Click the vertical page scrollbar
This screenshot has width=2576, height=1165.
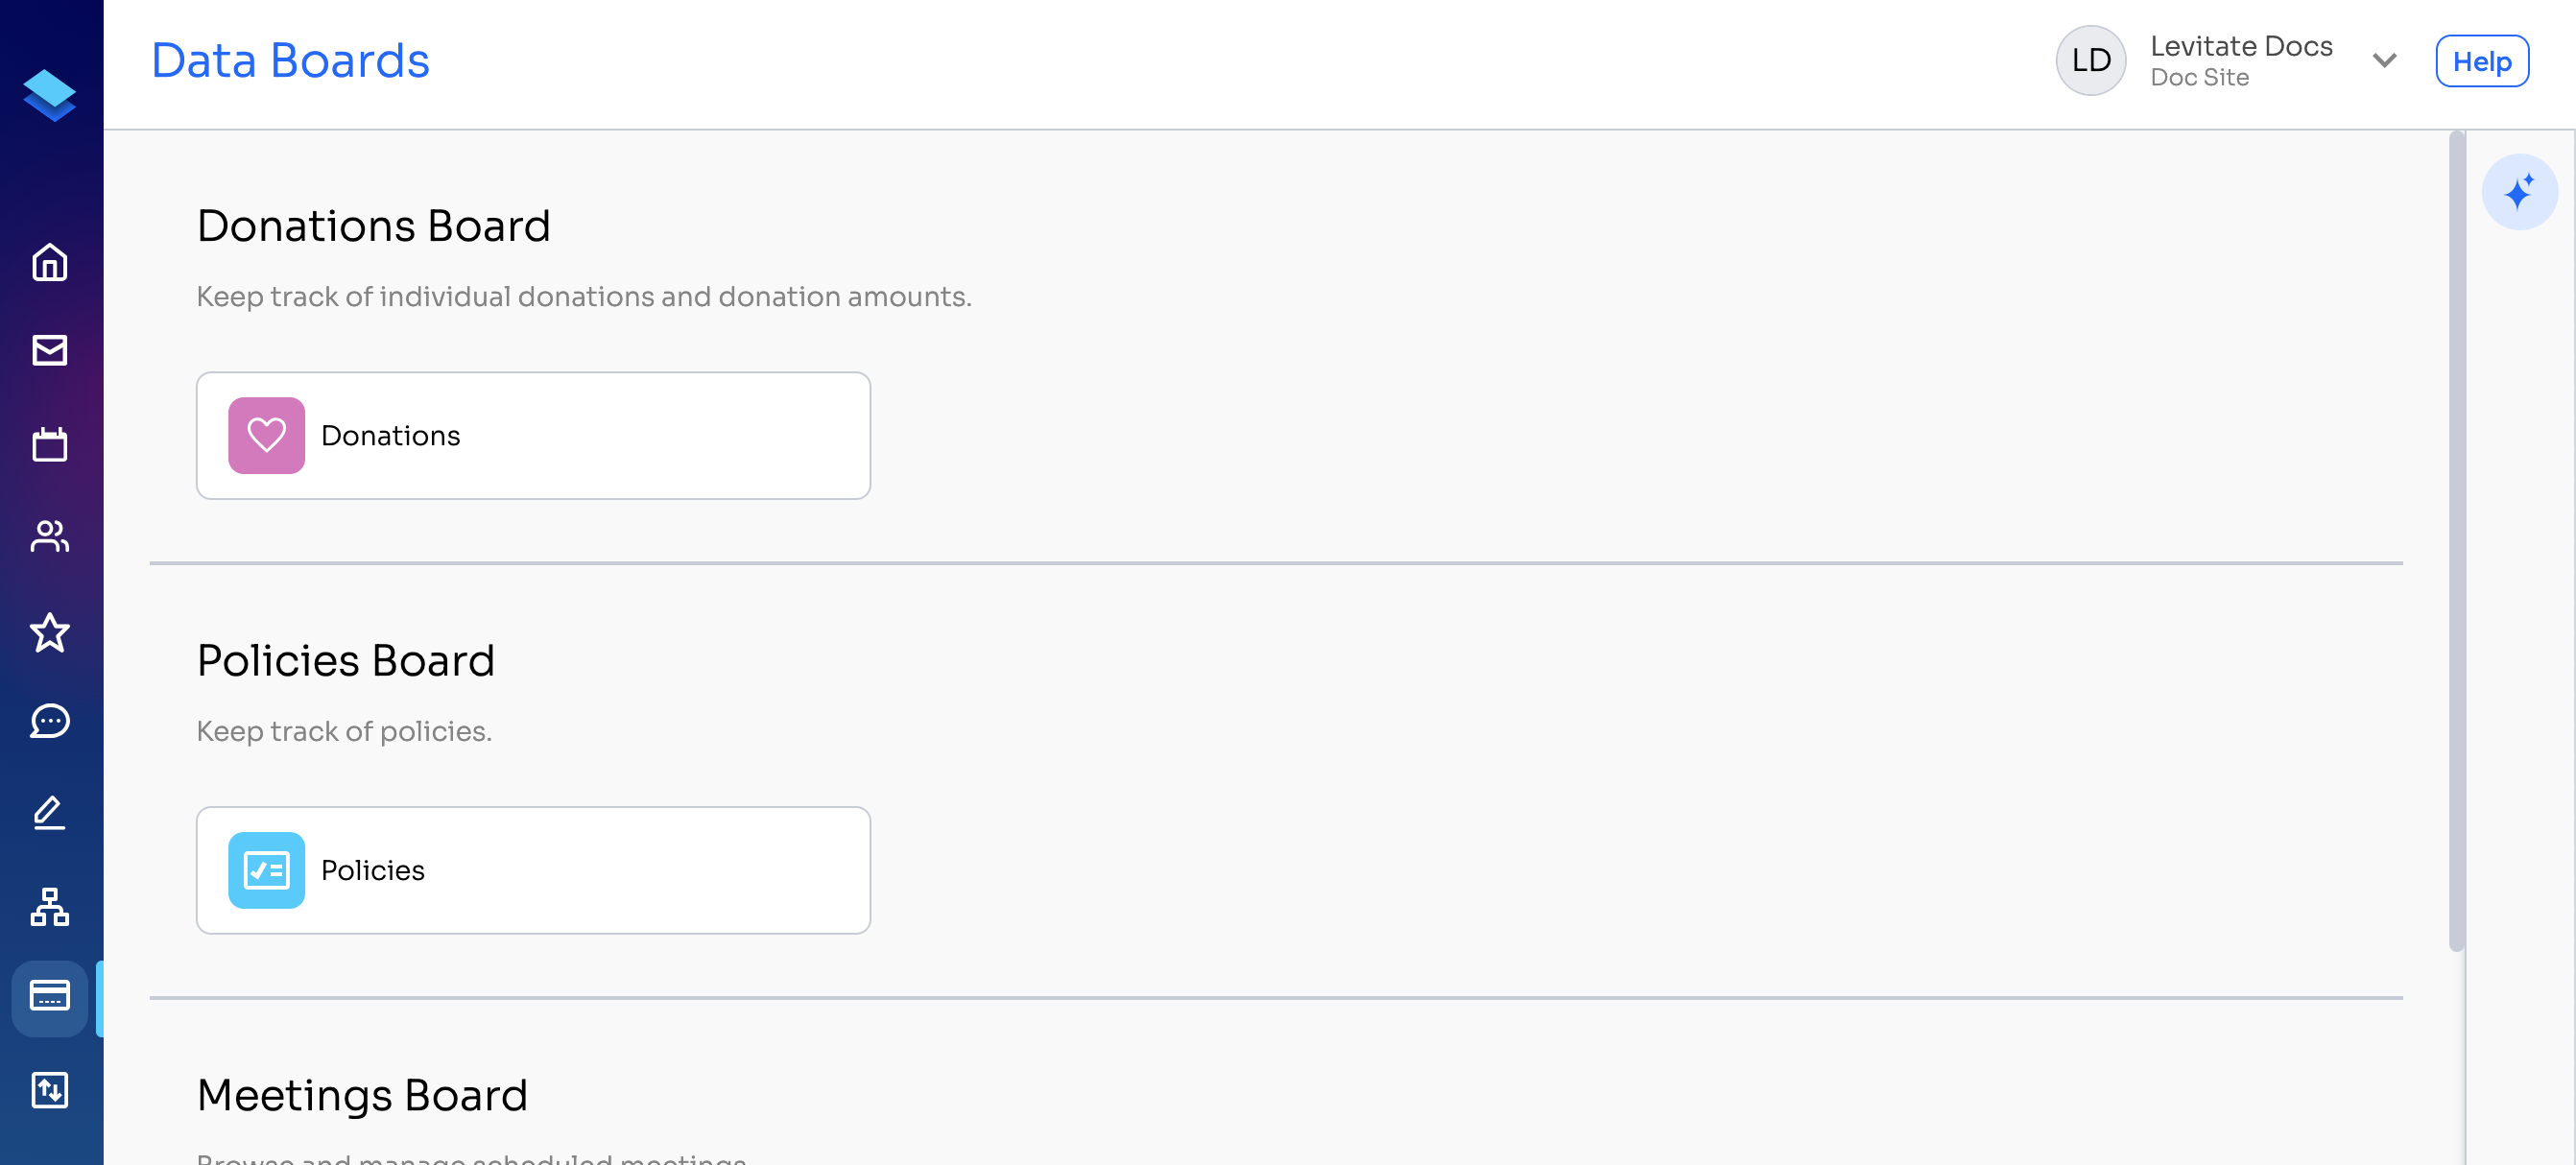pyautogui.click(x=2456, y=540)
